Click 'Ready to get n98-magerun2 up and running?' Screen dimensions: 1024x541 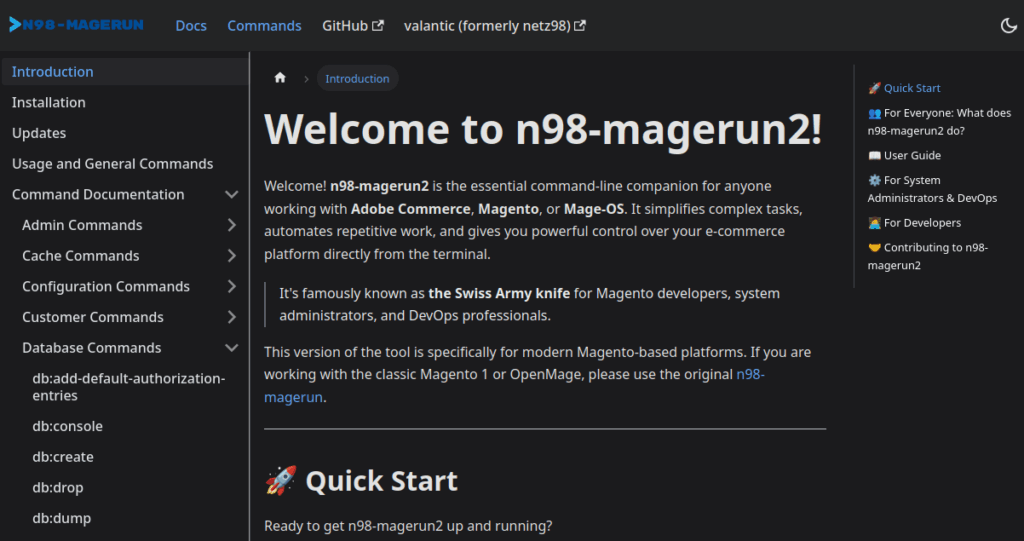pyautogui.click(x=408, y=526)
